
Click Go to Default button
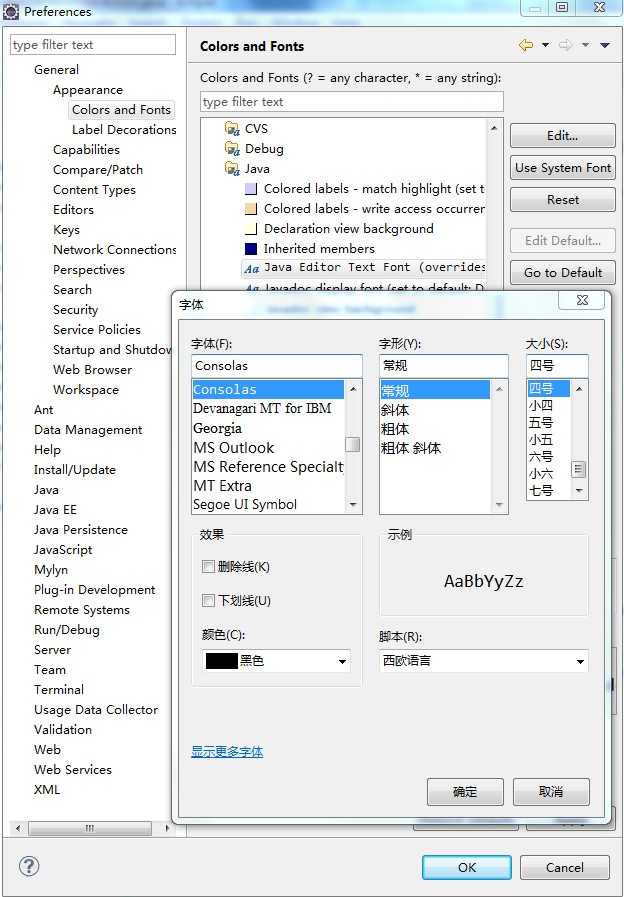coord(563,273)
